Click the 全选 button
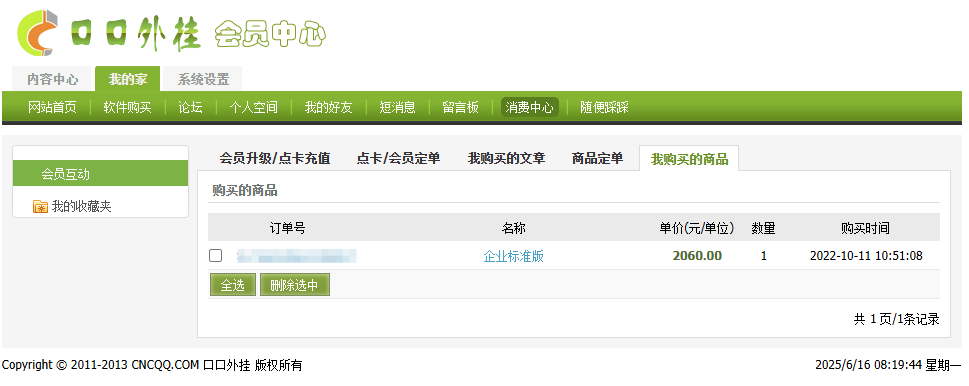Screen dimensions: 969x386 tap(233, 285)
